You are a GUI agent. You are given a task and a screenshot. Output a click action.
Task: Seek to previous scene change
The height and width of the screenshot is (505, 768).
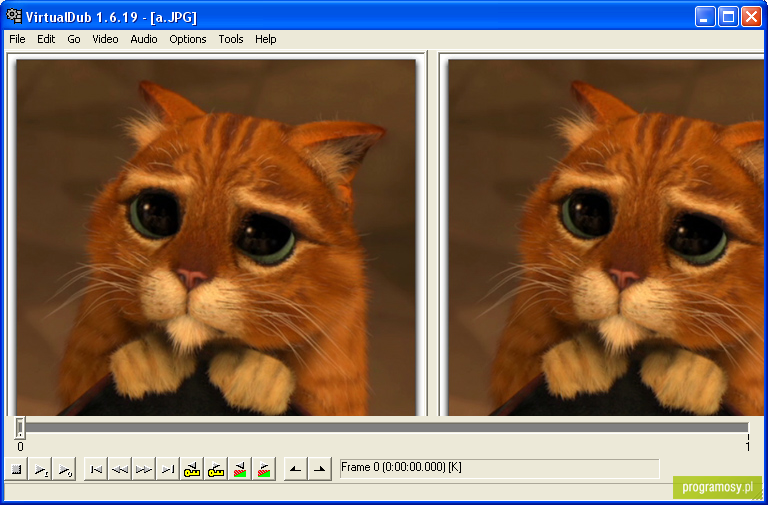click(x=240, y=469)
